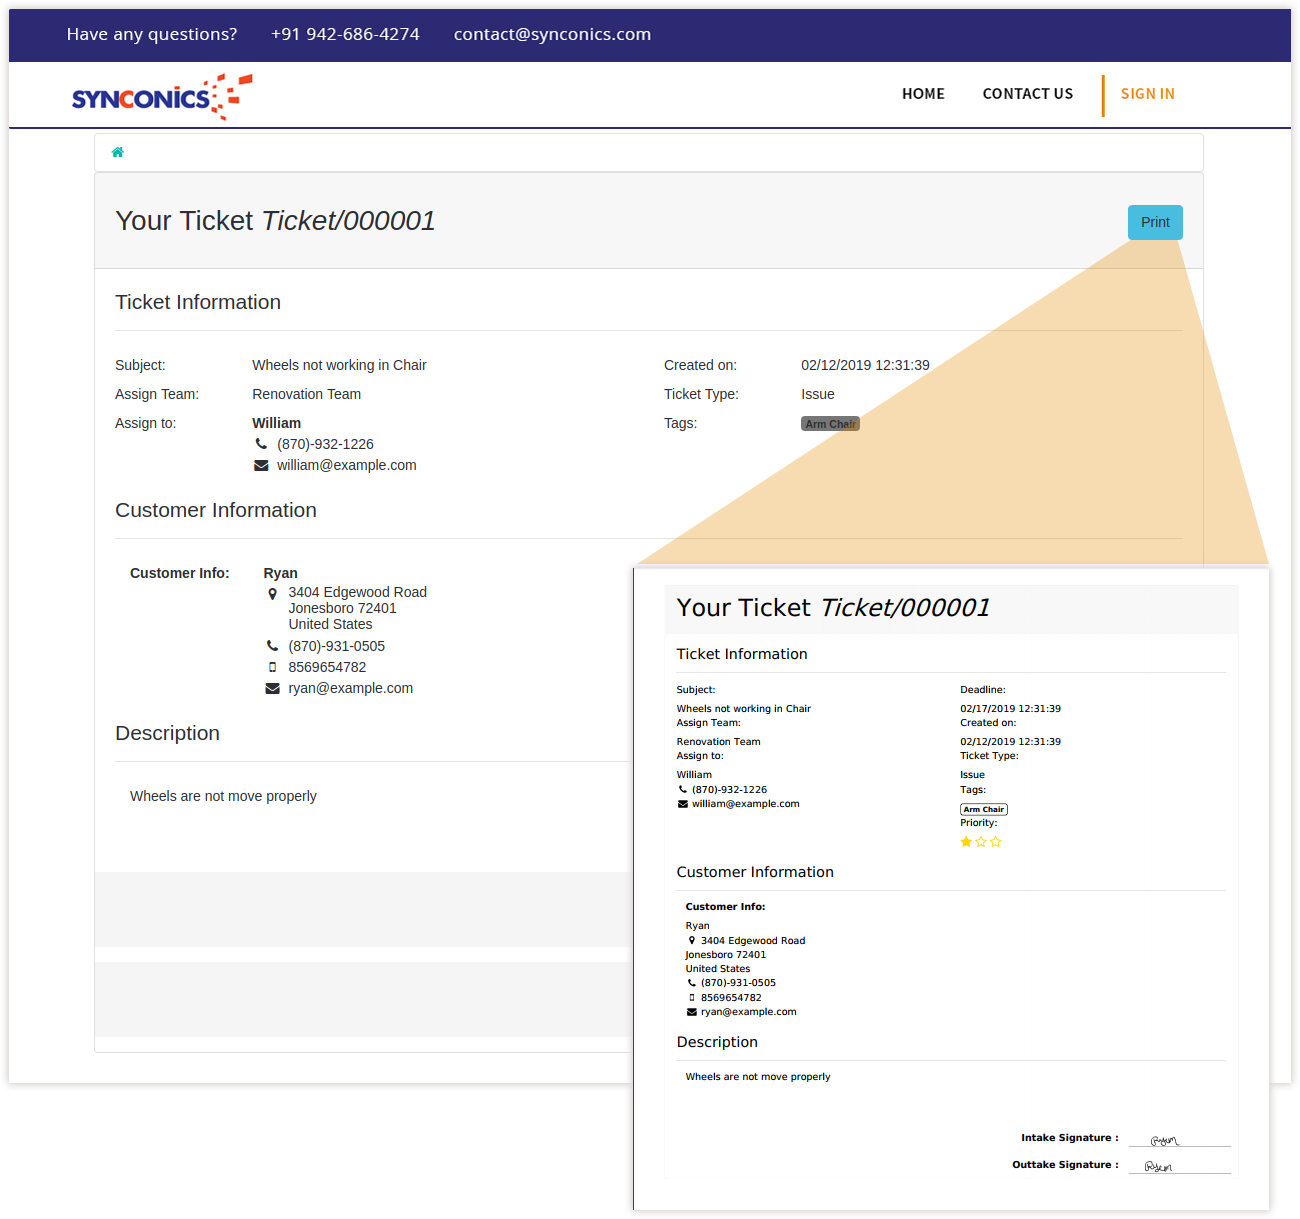This screenshot has height=1219, width=1300.
Task: Click the Arm Chair tag badge
Action: coord(830,424)
